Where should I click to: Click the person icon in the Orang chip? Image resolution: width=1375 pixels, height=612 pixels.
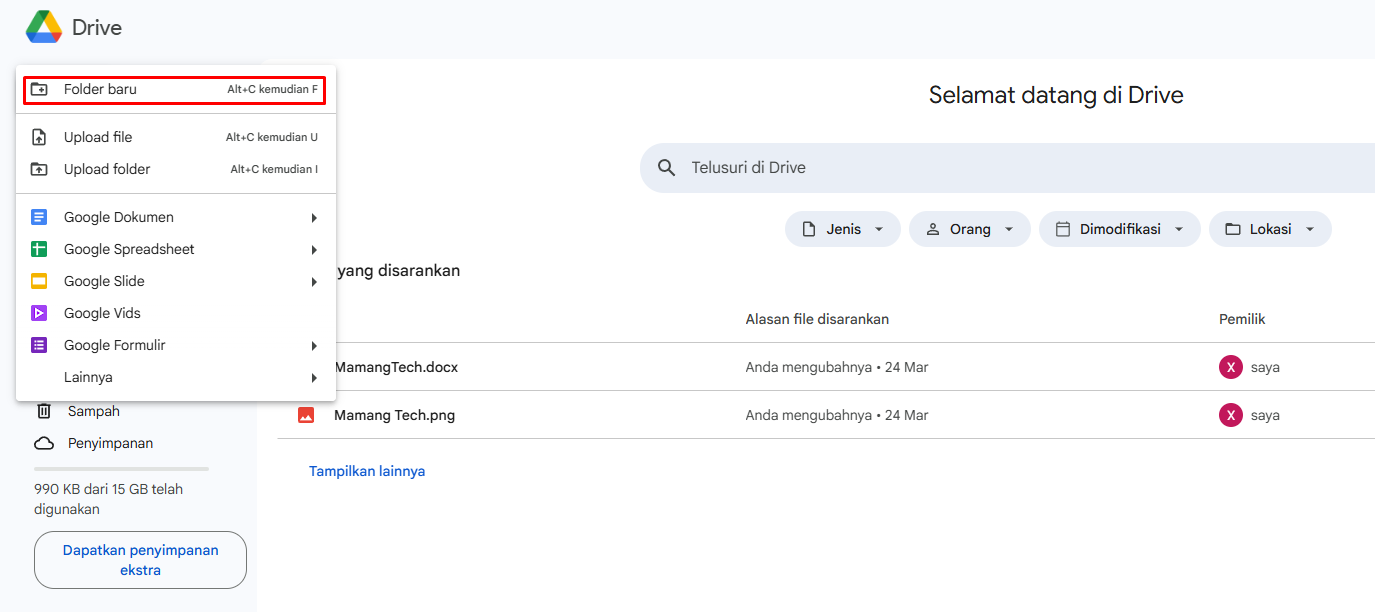[933, 229]
